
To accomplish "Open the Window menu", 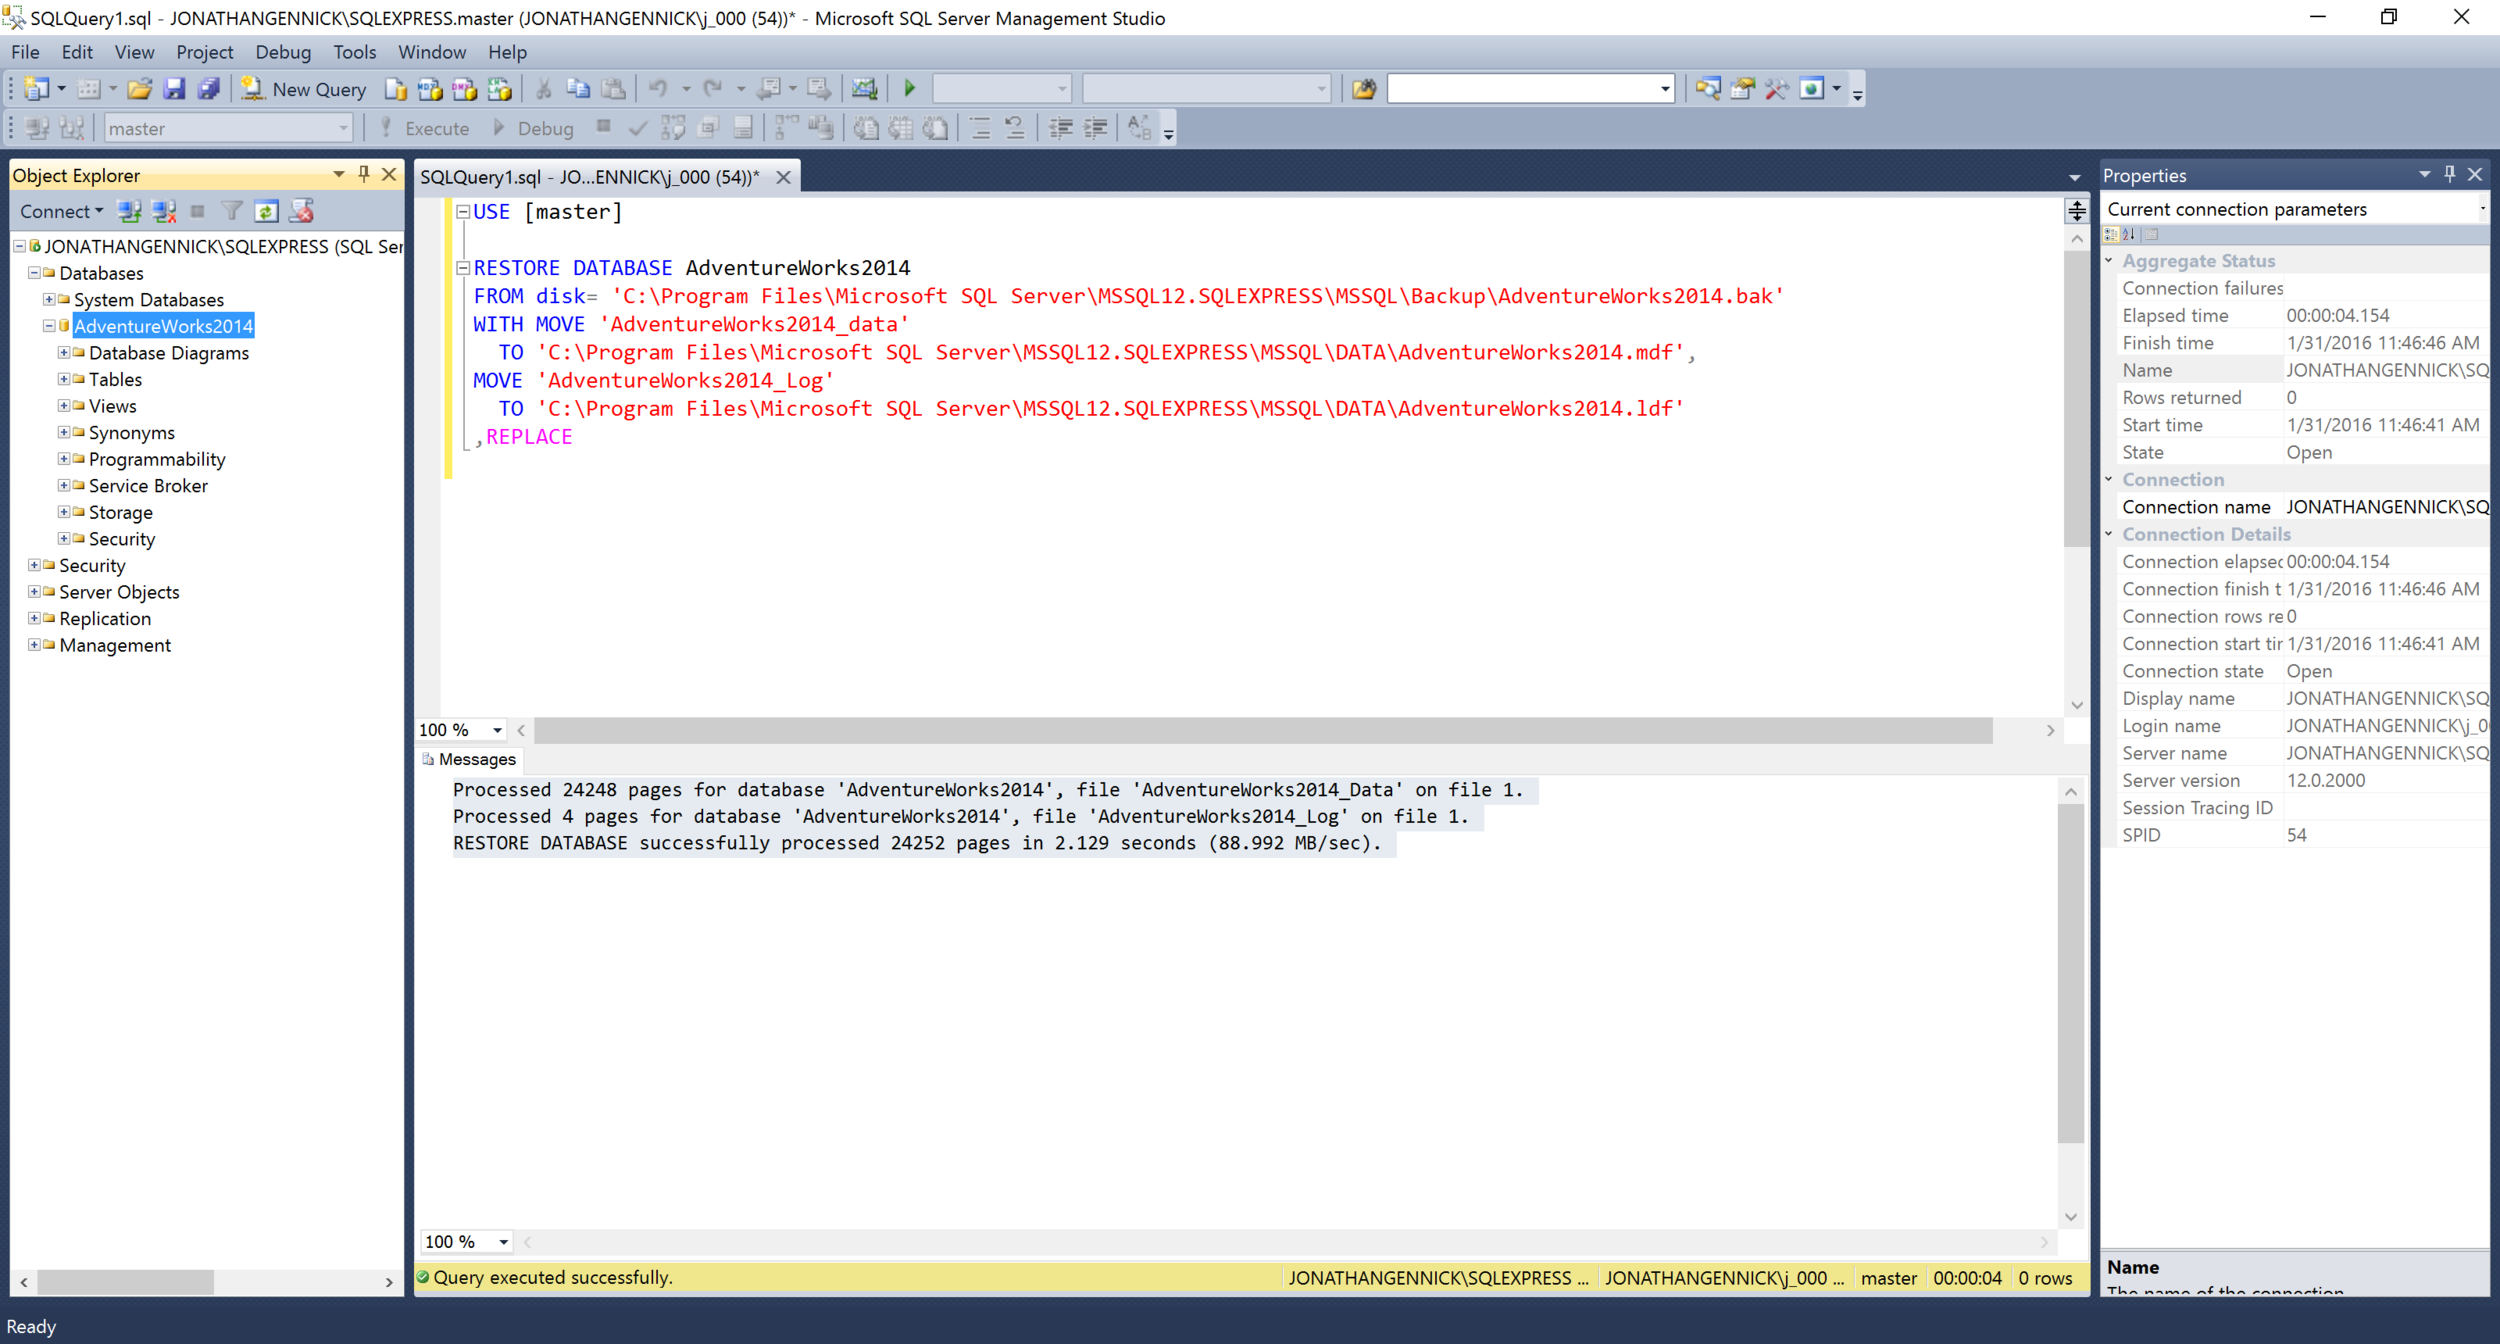I will click(432, 52).
